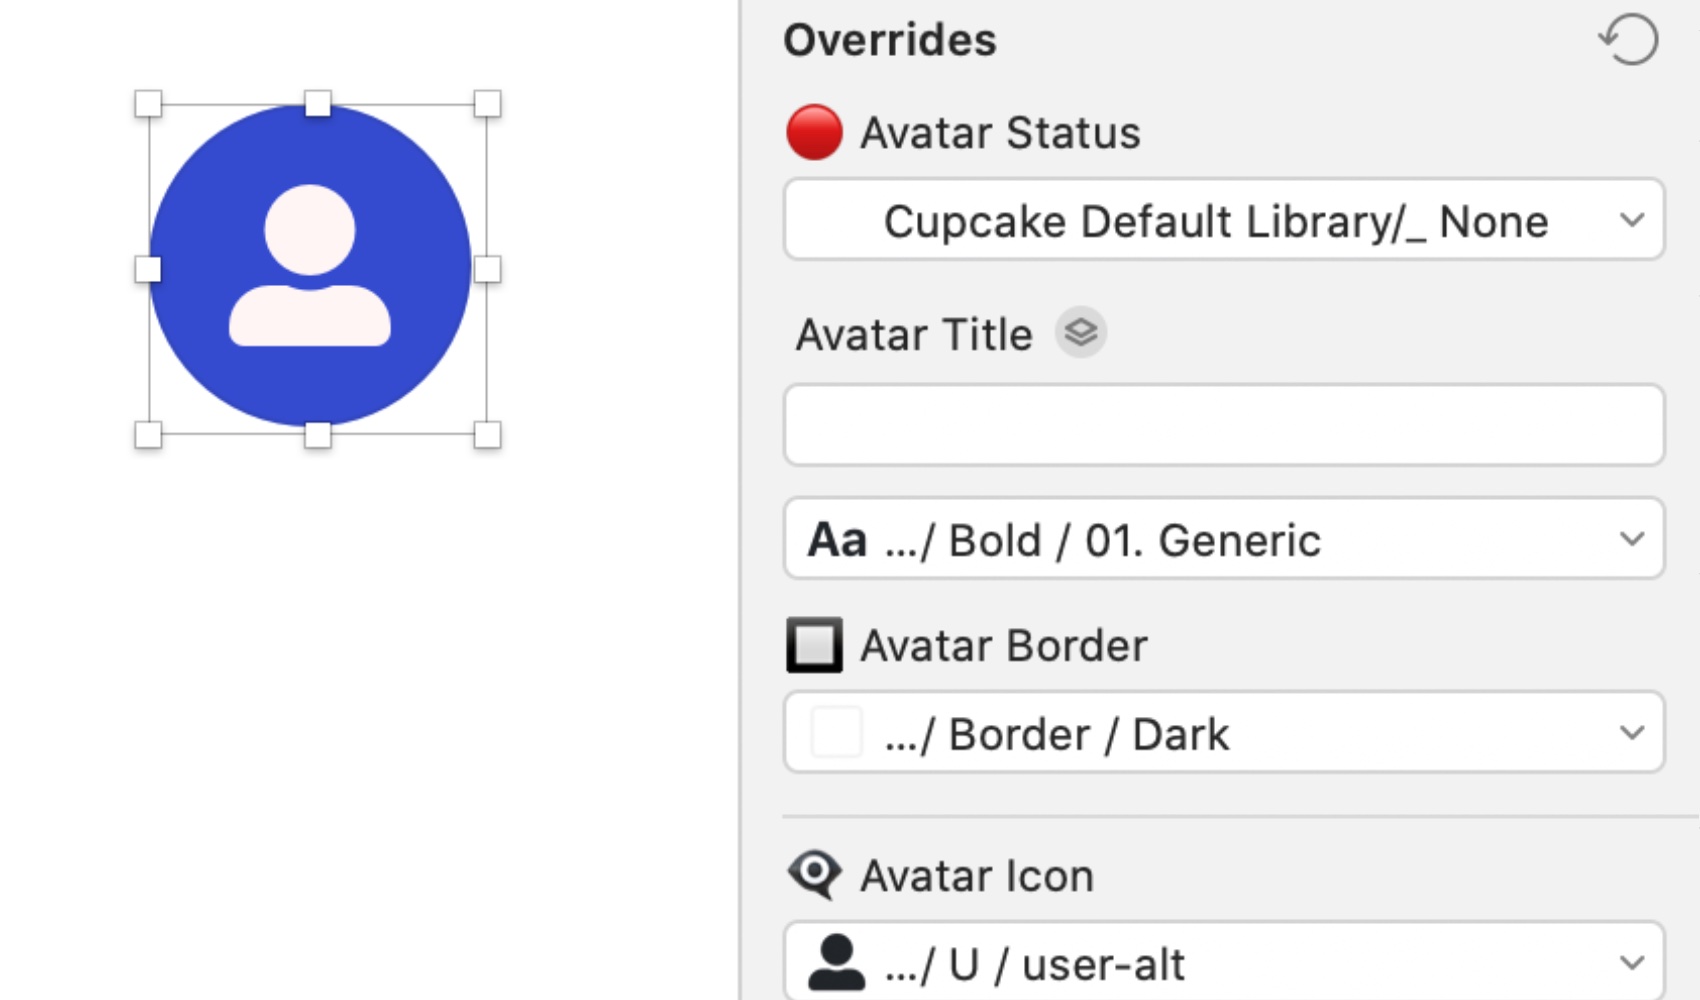Screen dimensions: 1700x1000
Task: Click into the Avatar Title text field
Action: pyautogui.click(x=1223, y=425)
